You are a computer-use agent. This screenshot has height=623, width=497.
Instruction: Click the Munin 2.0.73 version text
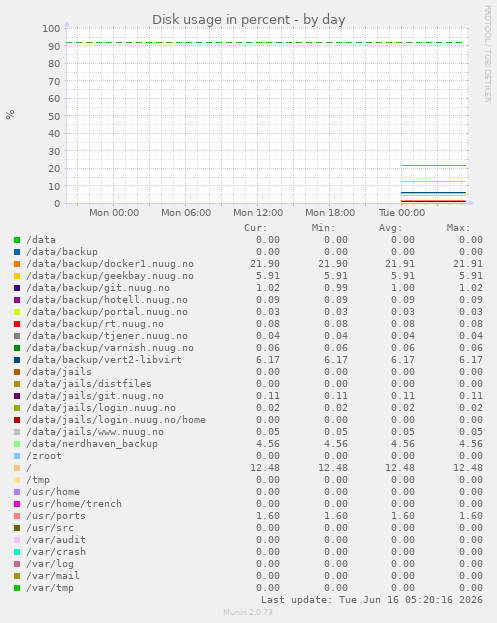[x=248, y=612]
